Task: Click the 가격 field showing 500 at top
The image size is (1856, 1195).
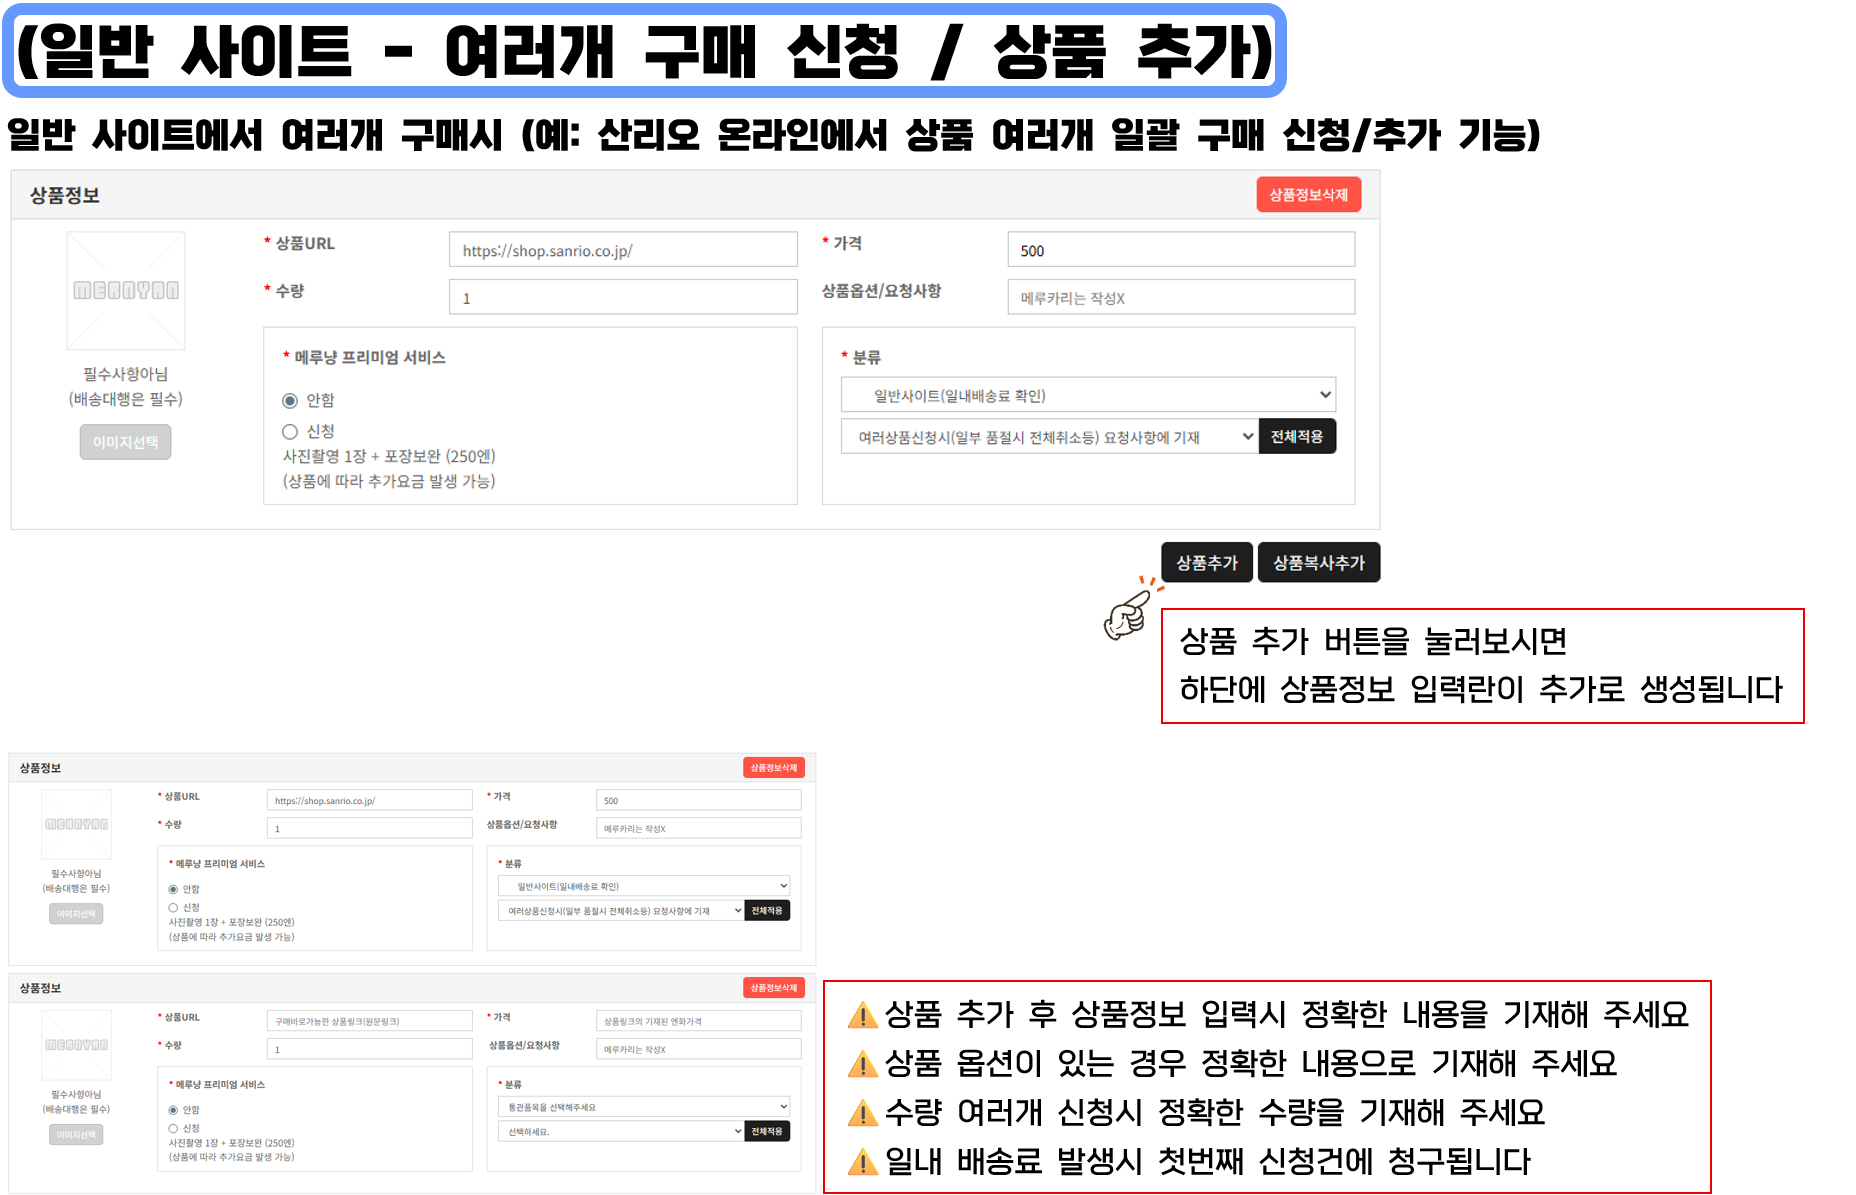Action: pos(1180,250)
